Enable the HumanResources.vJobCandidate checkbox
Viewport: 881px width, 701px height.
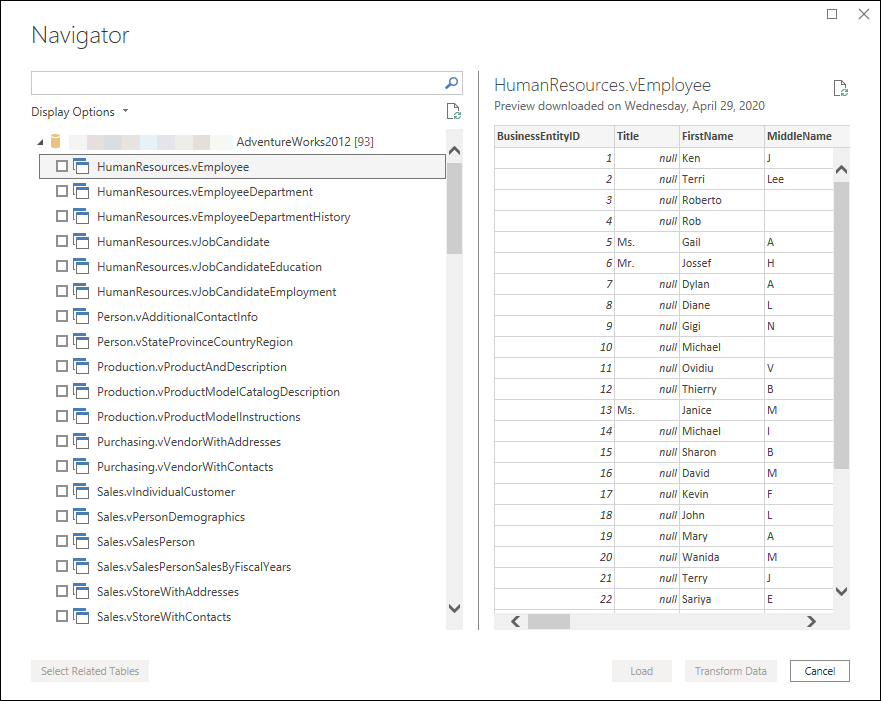click(62, 241)
